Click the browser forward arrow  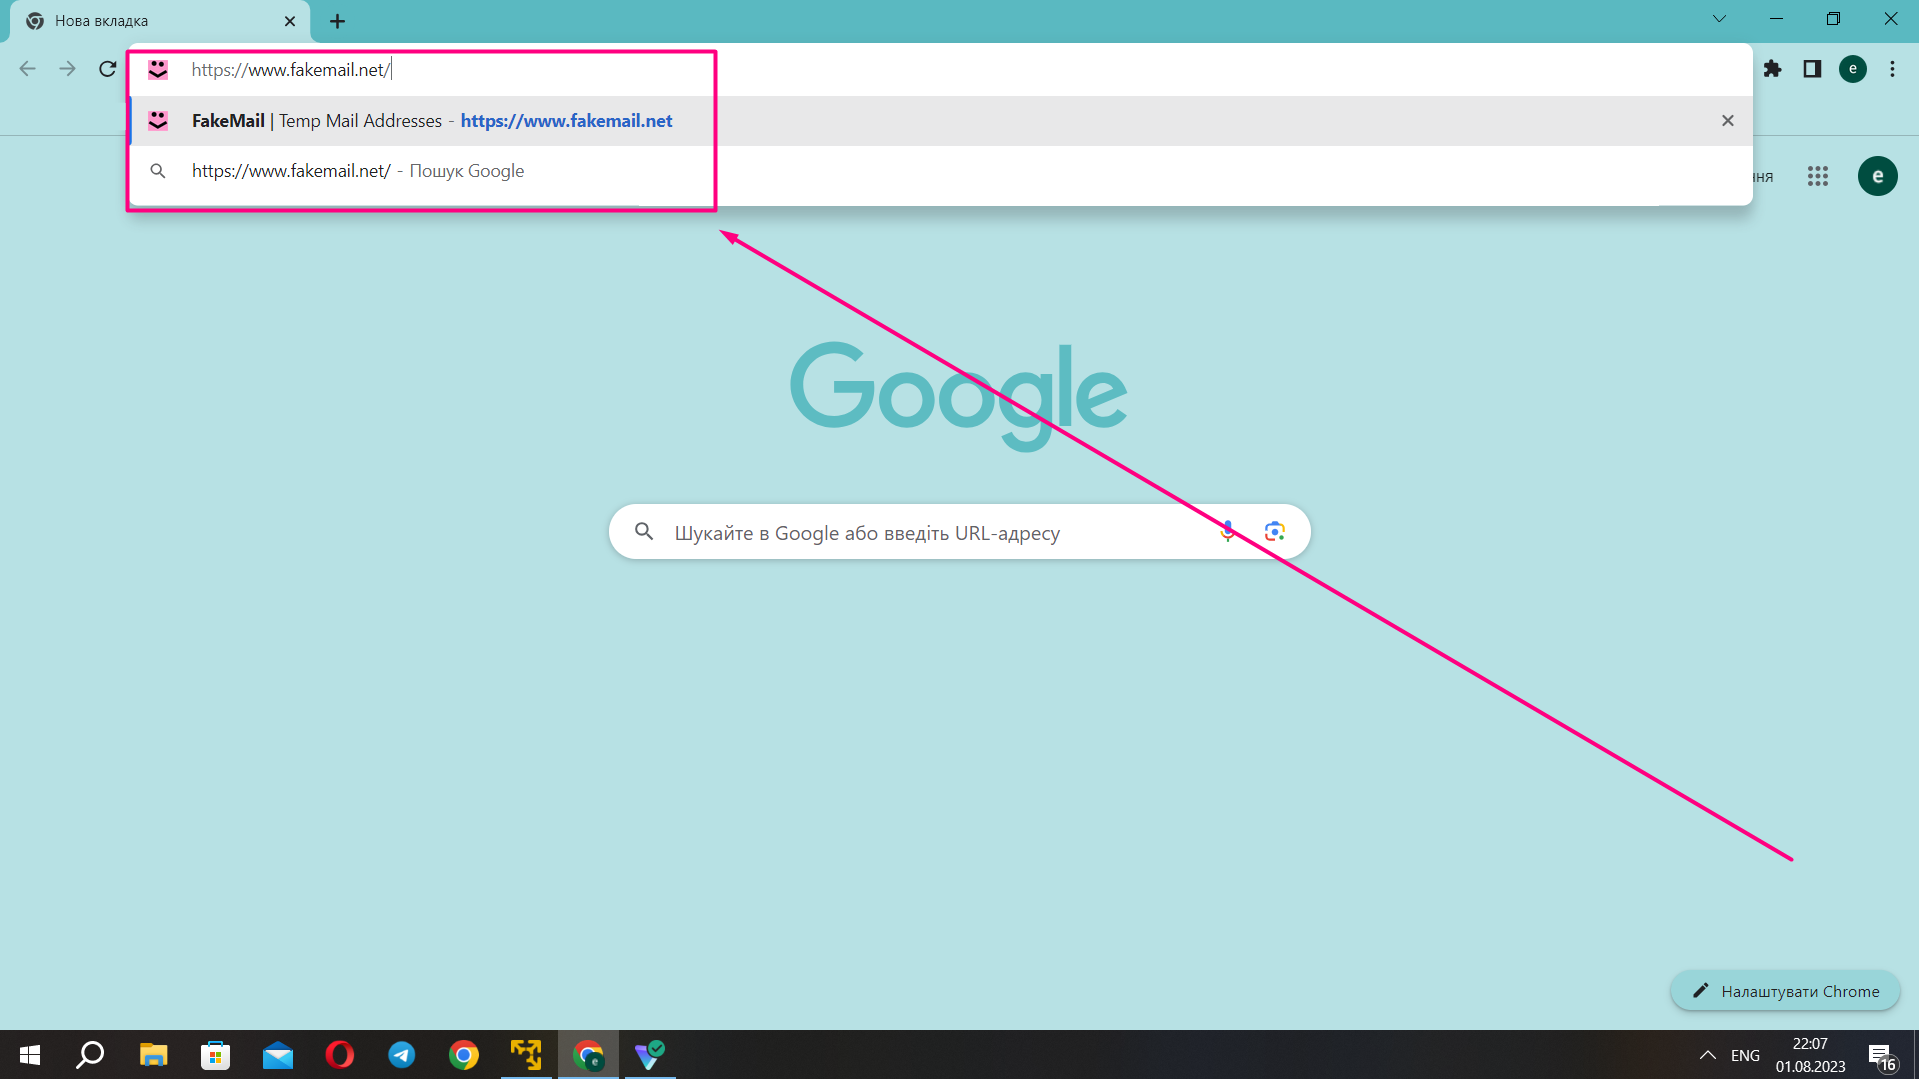click(67, 69)
